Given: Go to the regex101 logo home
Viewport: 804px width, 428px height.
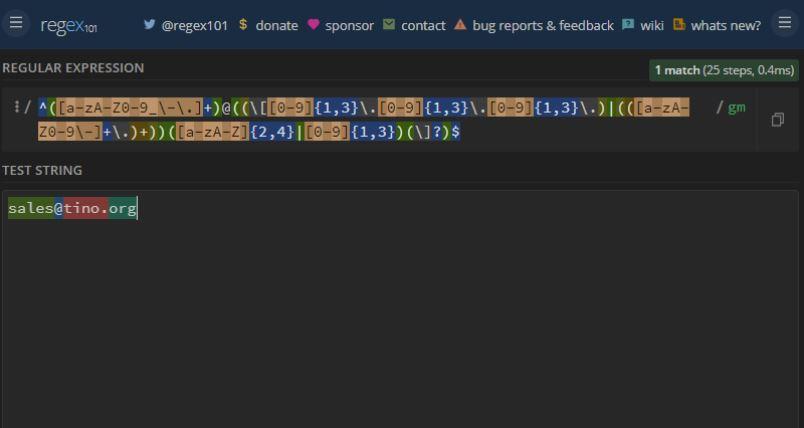Looking at the screenshot, I should pos(69,25).
